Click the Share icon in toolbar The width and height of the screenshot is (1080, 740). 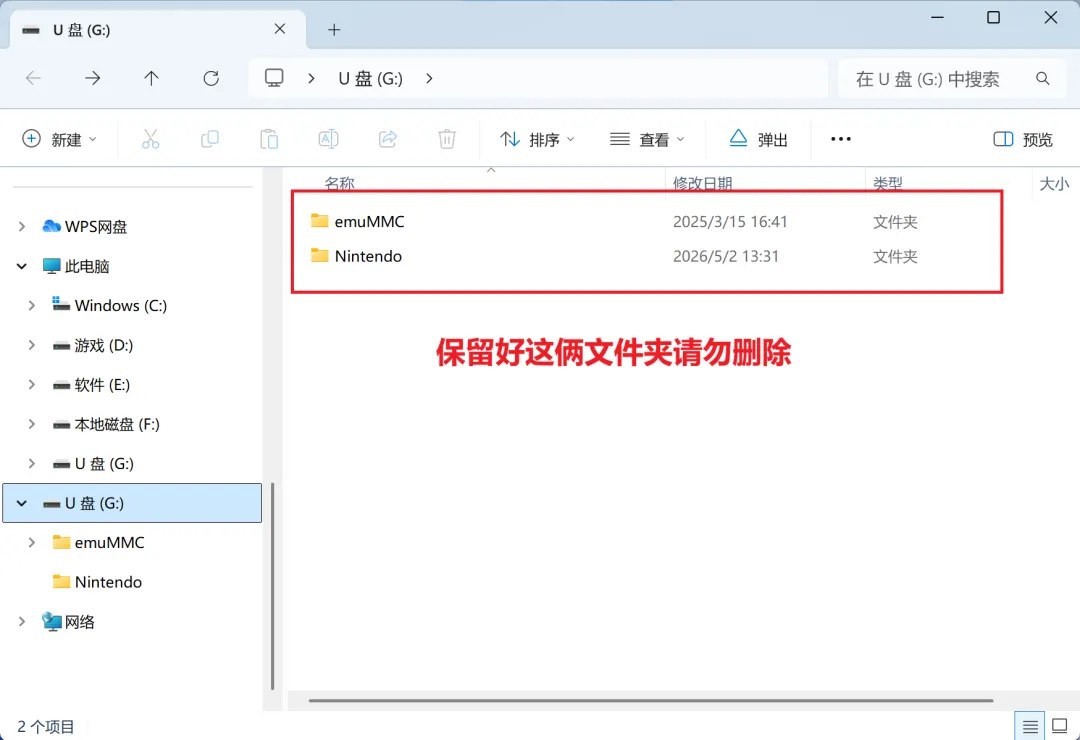[x=388, y=139]
